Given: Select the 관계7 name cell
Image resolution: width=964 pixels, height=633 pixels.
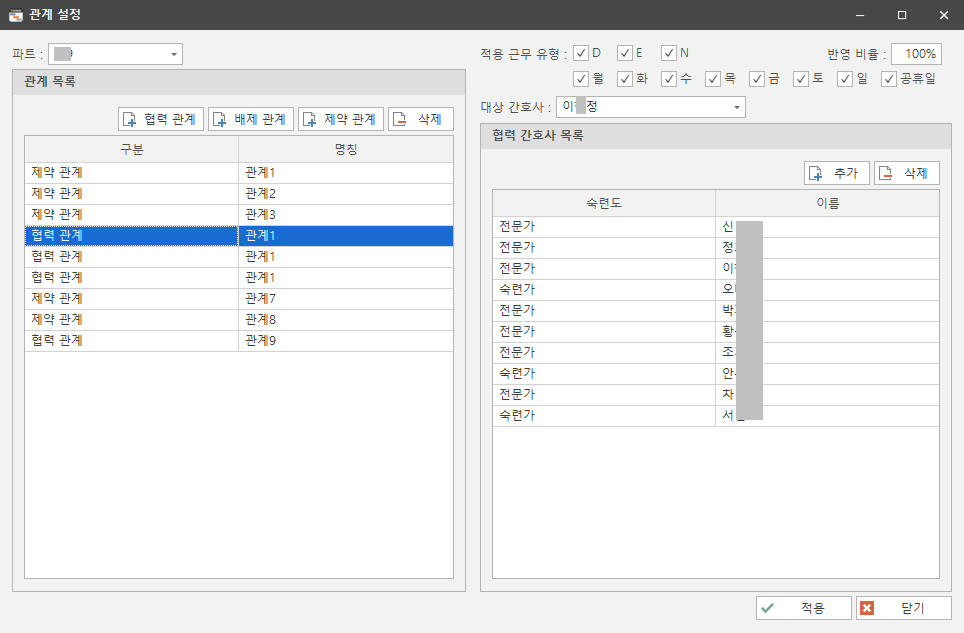Looking at the screenshot, I should pyautogui.click(x=346, y=298).
